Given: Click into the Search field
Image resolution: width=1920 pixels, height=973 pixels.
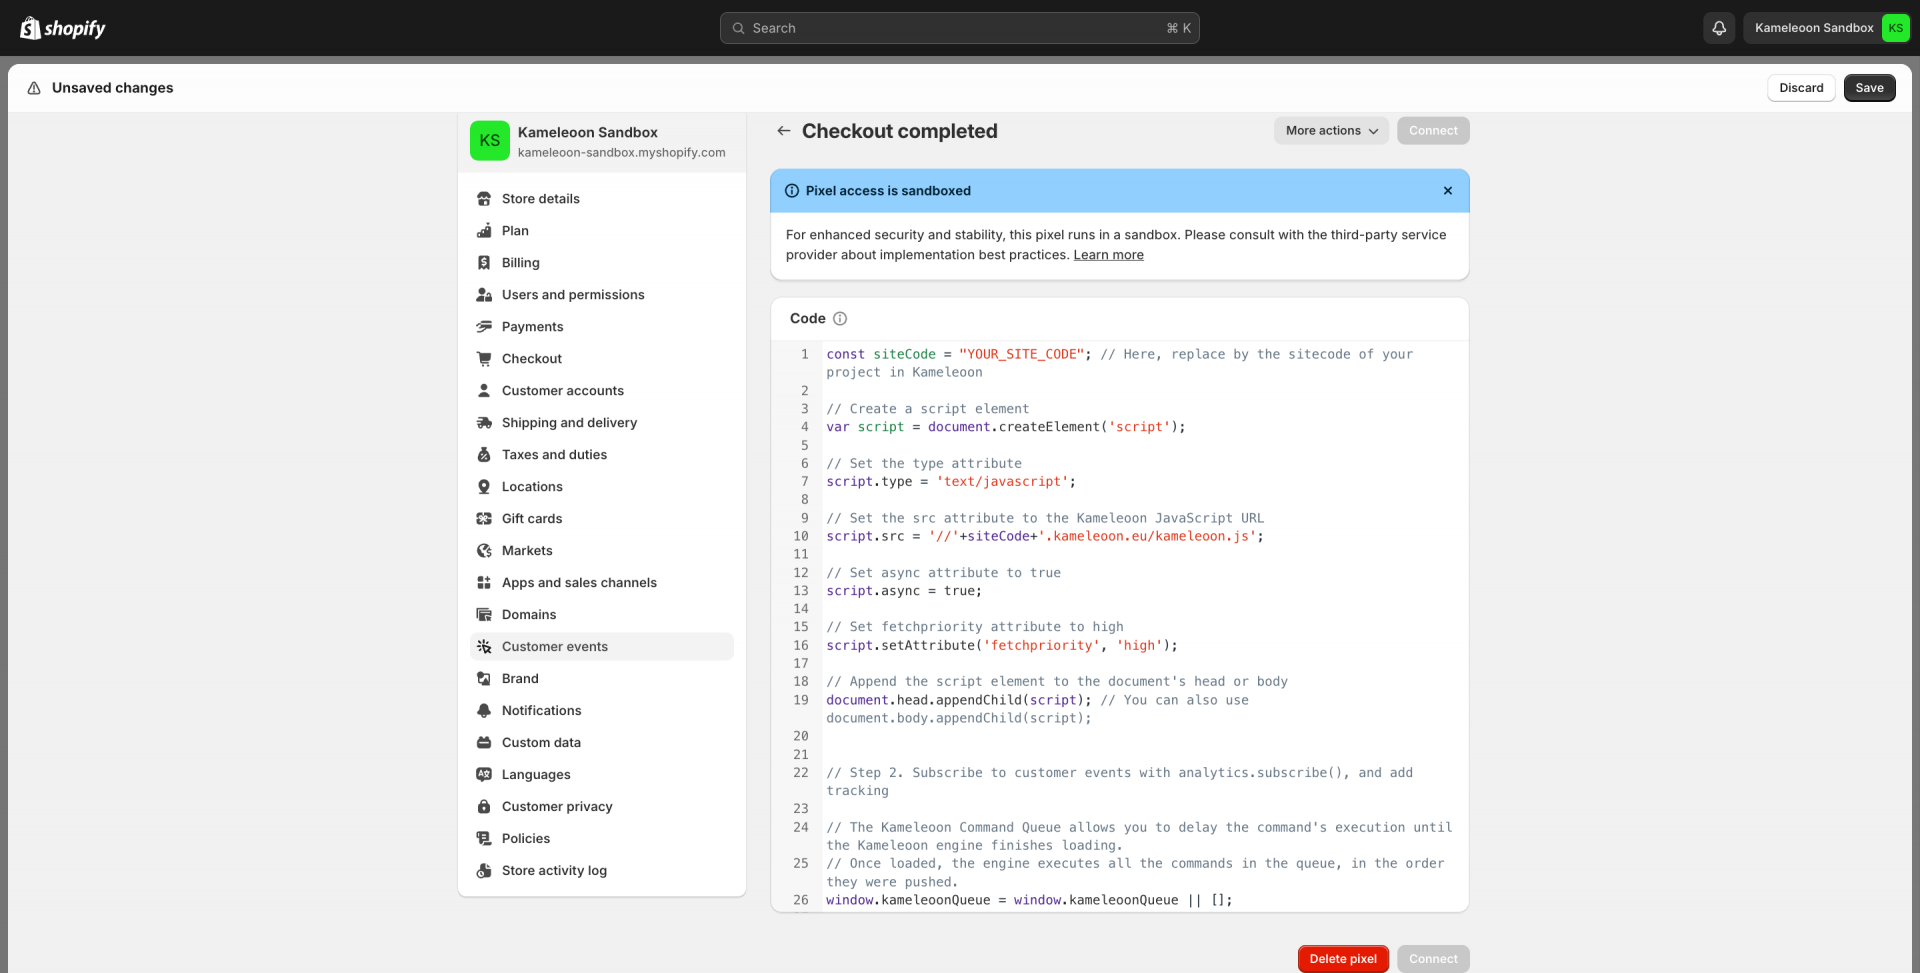Looking at the screenshot, I should tap(959, 28).
